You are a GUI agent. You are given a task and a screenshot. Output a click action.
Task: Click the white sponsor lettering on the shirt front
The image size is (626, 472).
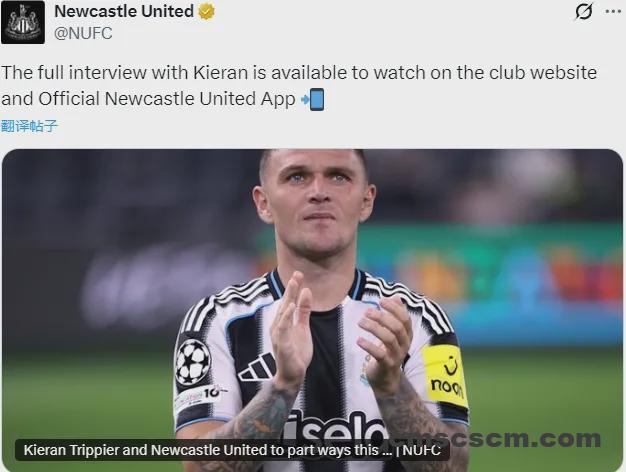click(335, 428)
